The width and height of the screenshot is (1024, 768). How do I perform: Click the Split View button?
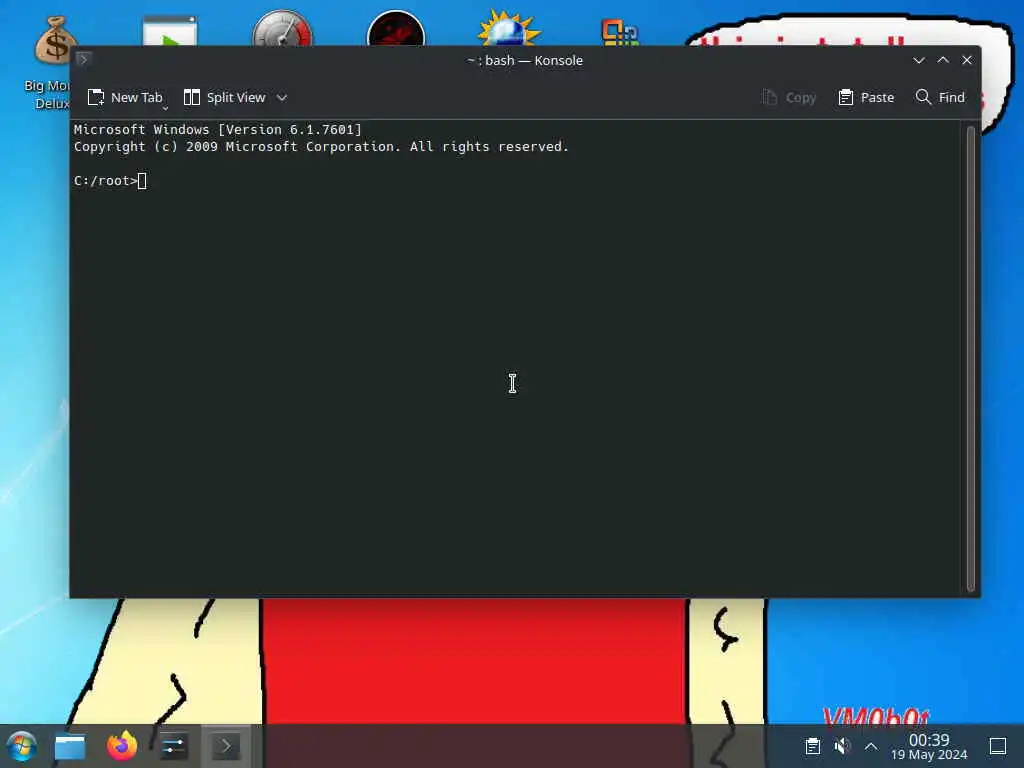225,98
